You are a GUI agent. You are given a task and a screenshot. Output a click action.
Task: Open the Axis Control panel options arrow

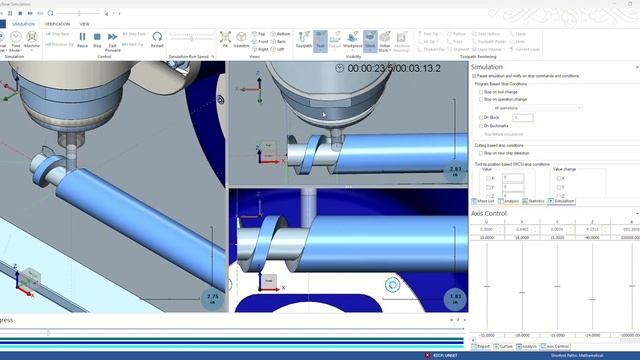637,213
